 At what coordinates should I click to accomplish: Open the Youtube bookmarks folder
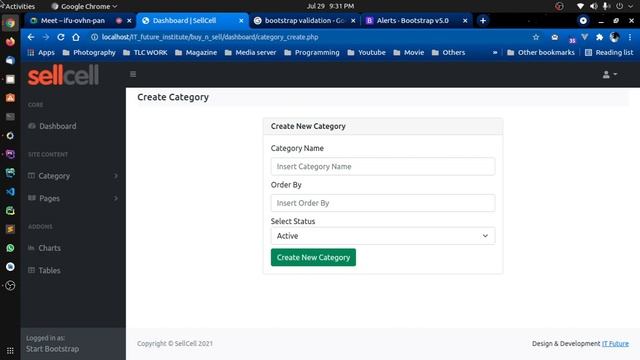[367, 53]
